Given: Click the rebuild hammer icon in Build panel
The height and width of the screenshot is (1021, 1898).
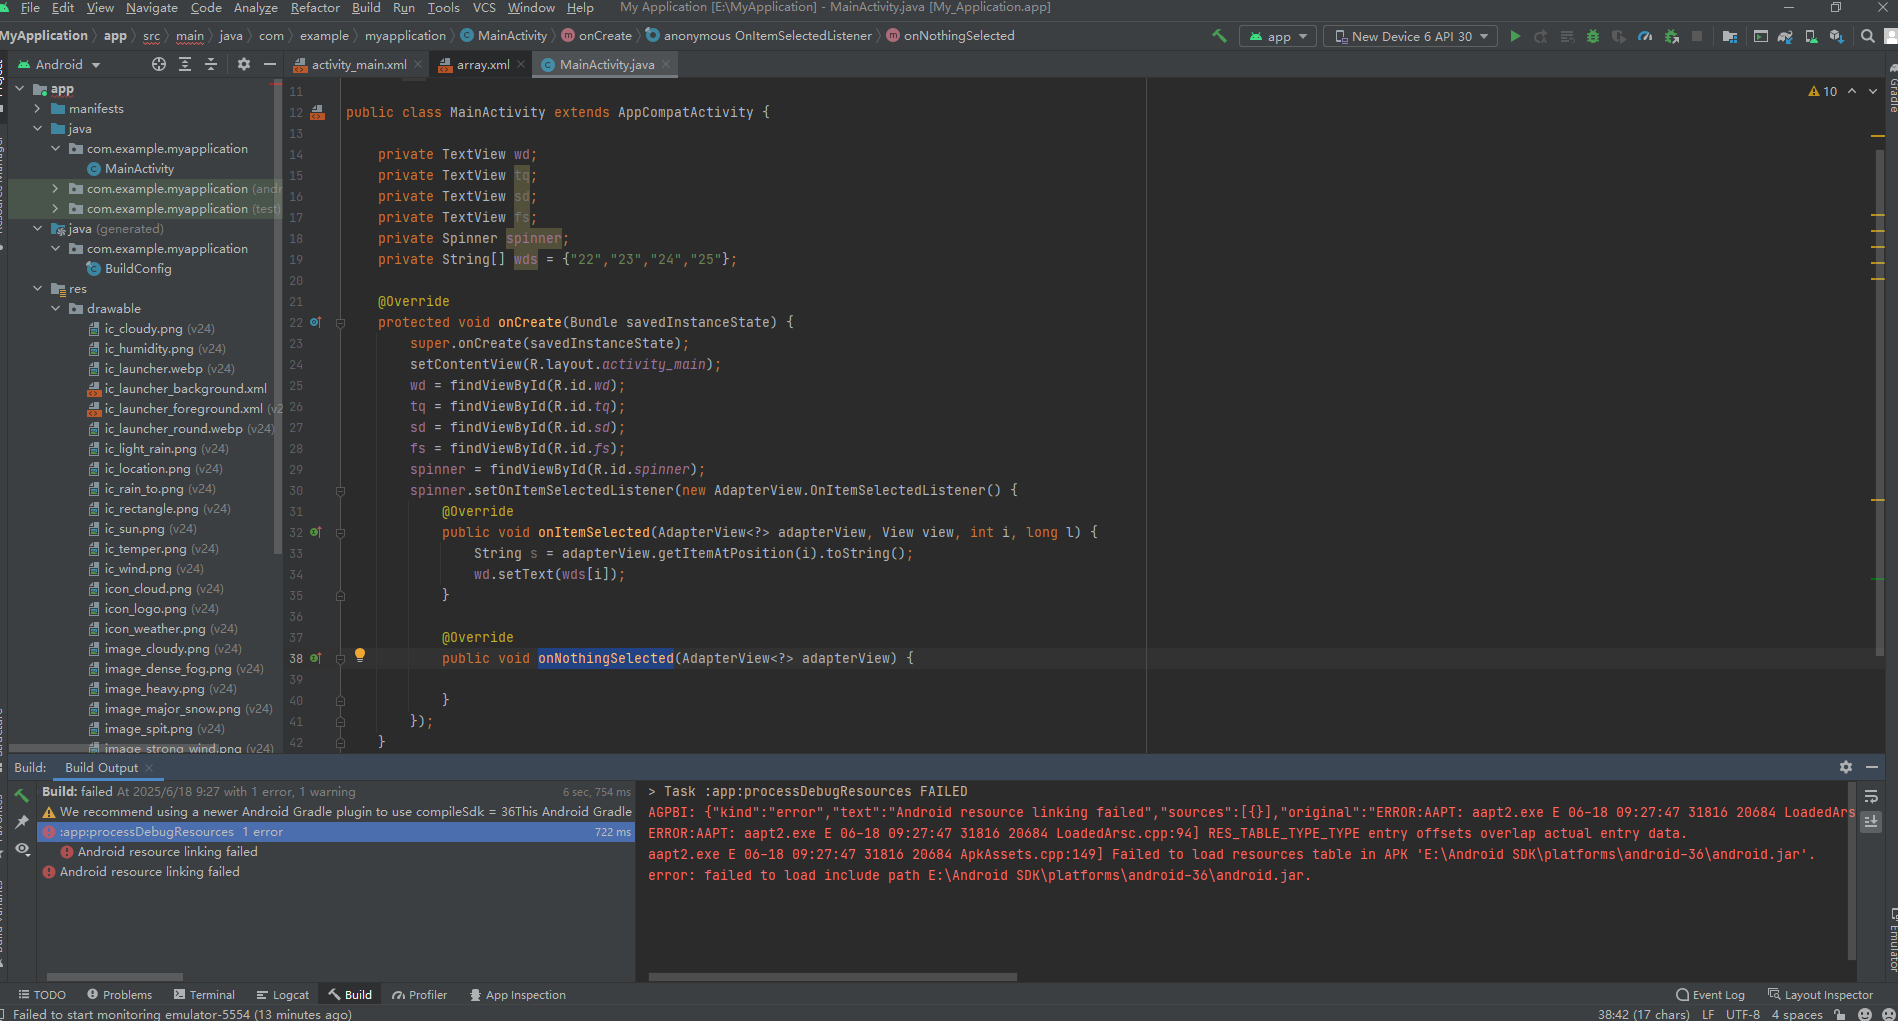Looking at the screenshot, I should pos(21,796).
